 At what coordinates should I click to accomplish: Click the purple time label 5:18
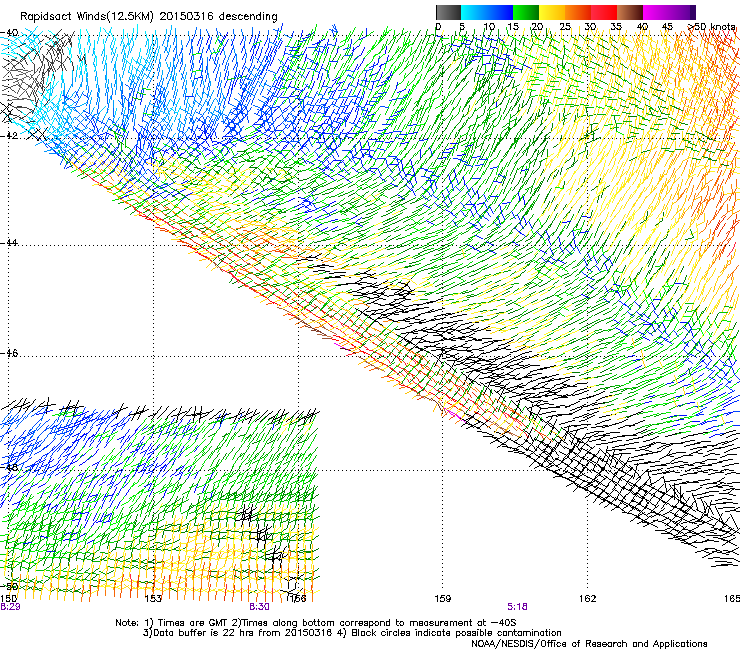tap(517, 607)
